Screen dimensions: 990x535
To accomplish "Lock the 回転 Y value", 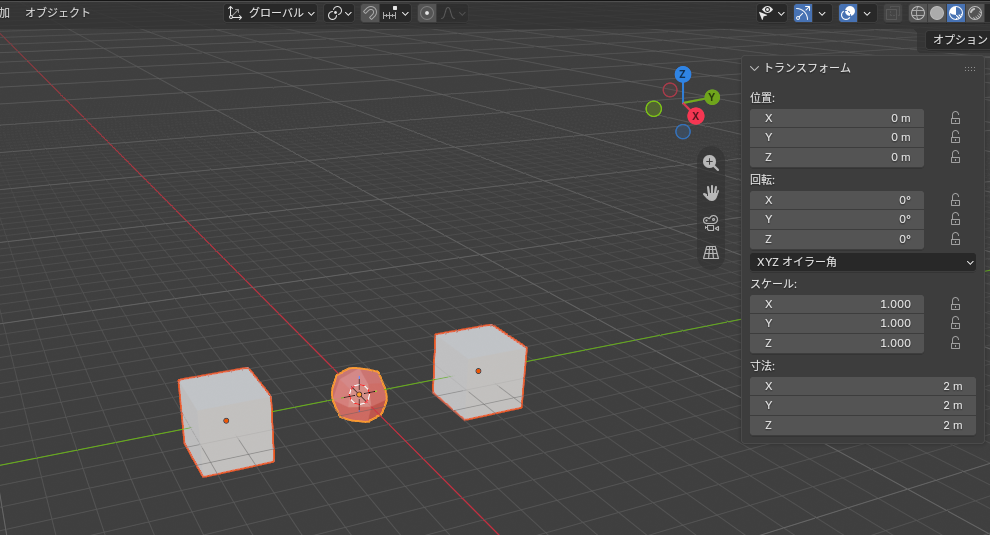I will pos(955,219).
